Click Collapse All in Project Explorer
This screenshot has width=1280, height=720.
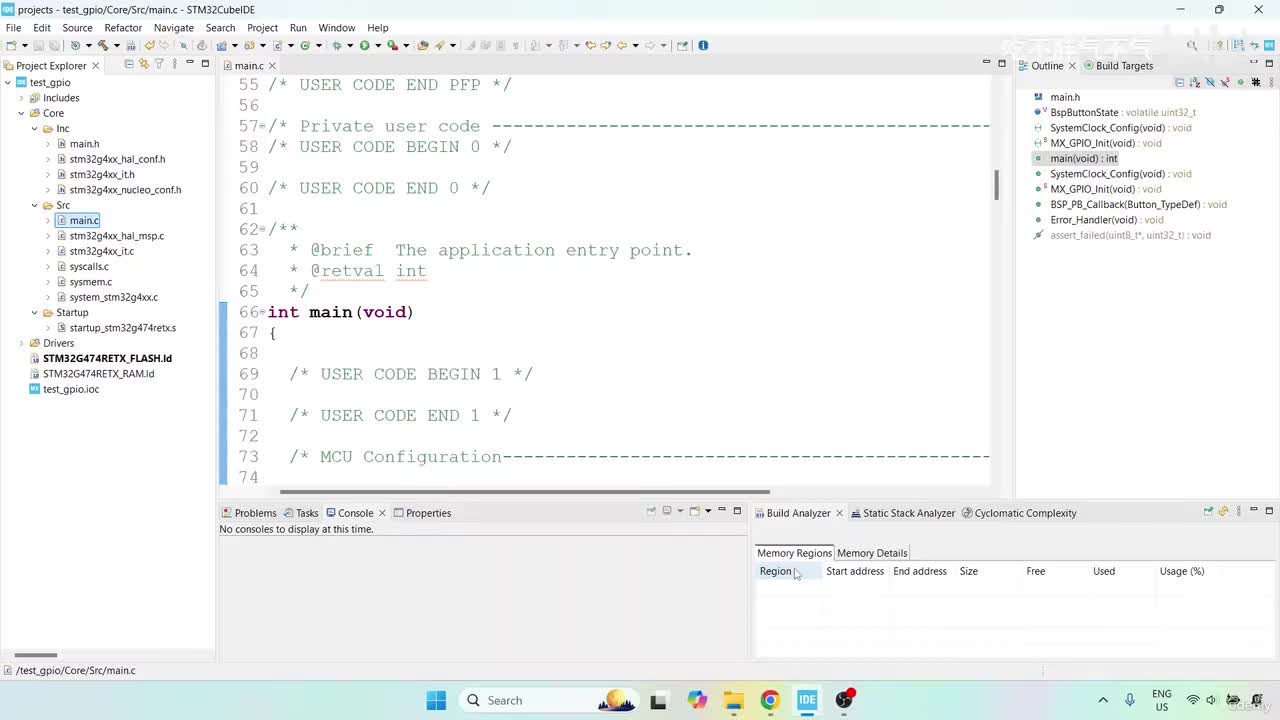tap(129, 64)
